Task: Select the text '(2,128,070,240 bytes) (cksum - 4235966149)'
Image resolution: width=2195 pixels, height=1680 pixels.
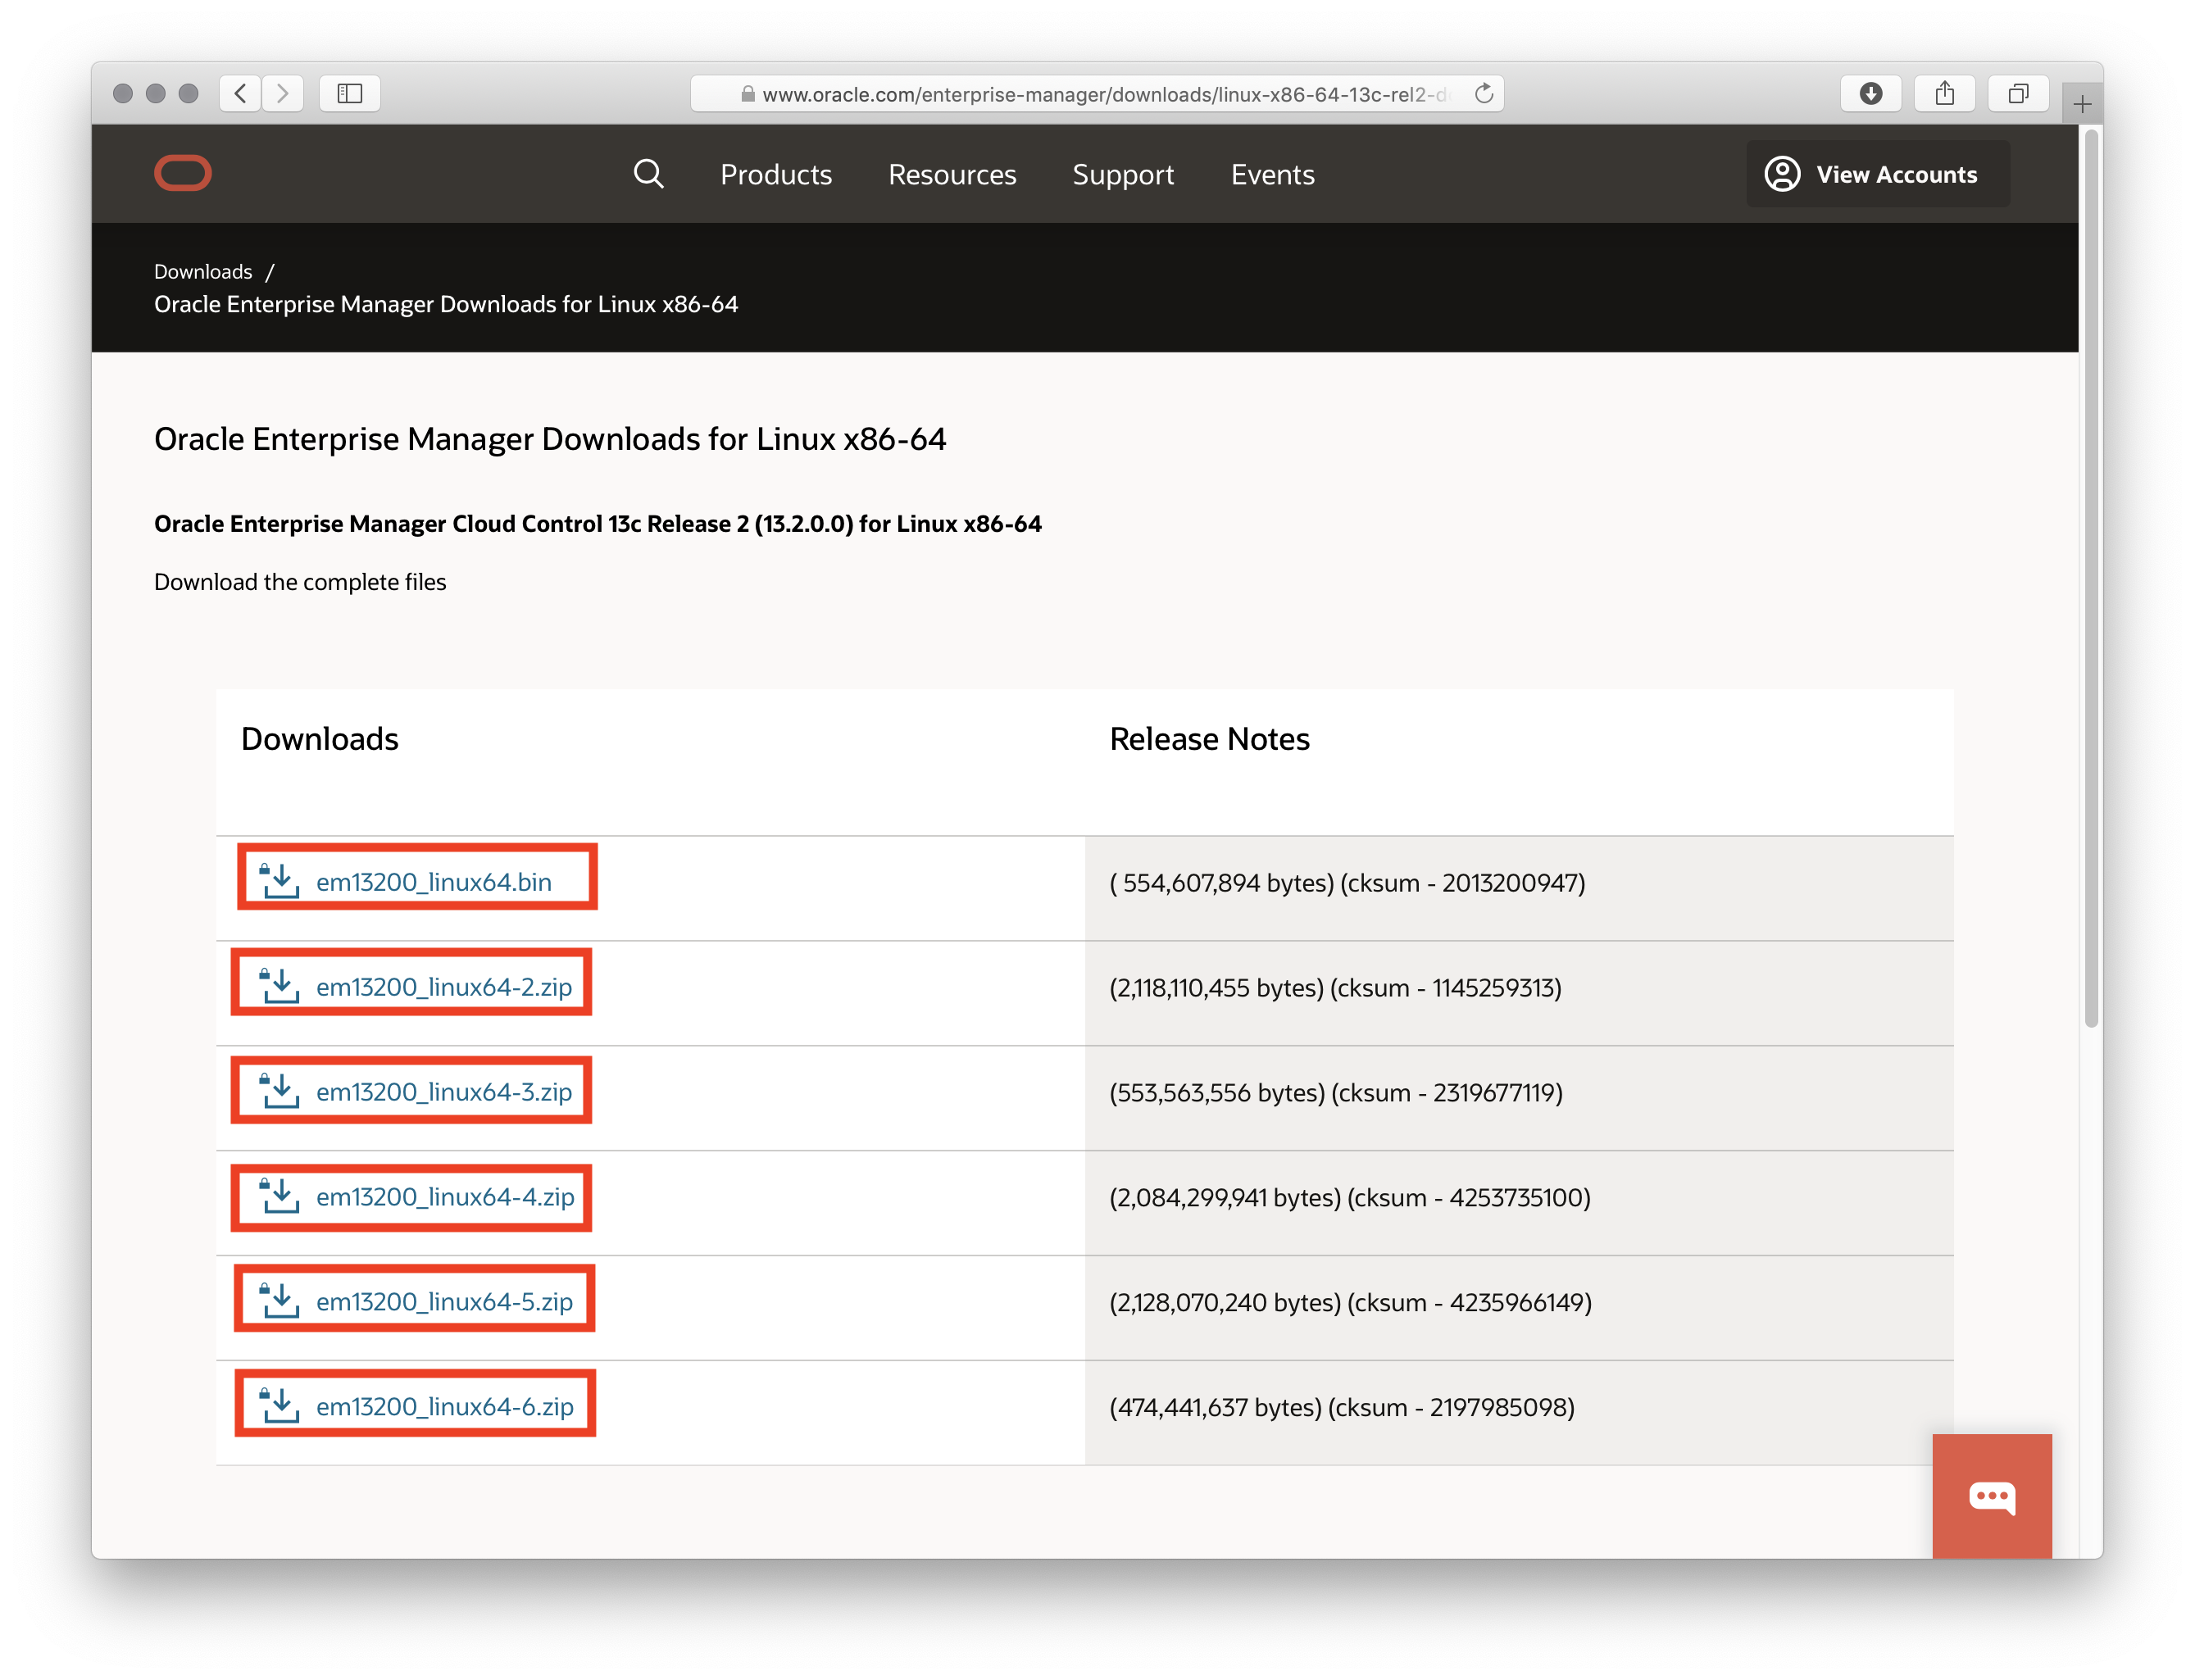Action: point(1350,1303)
